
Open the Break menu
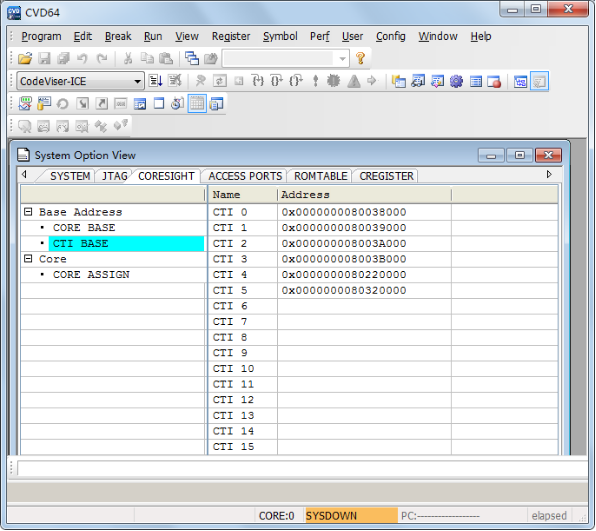tap(118, 36)
